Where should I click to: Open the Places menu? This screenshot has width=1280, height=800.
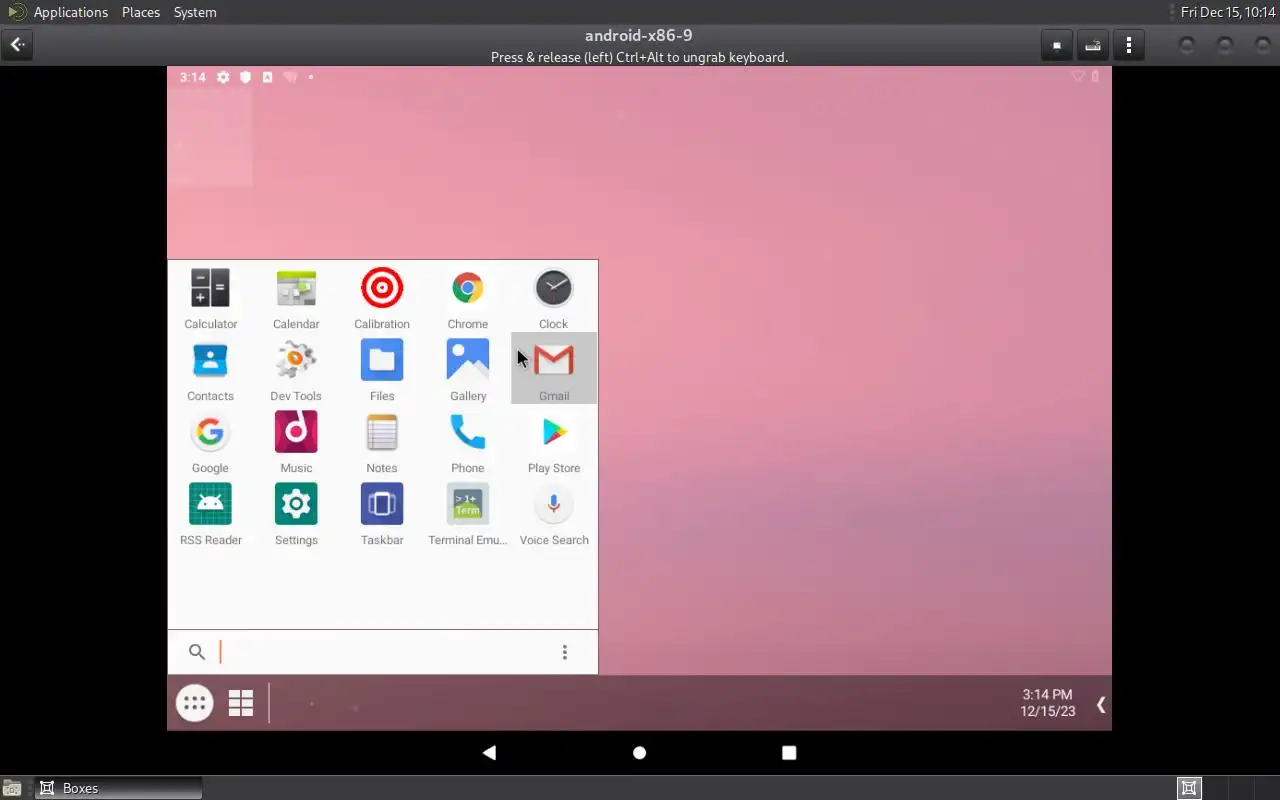pyautogui.click(x=141, y=12)
